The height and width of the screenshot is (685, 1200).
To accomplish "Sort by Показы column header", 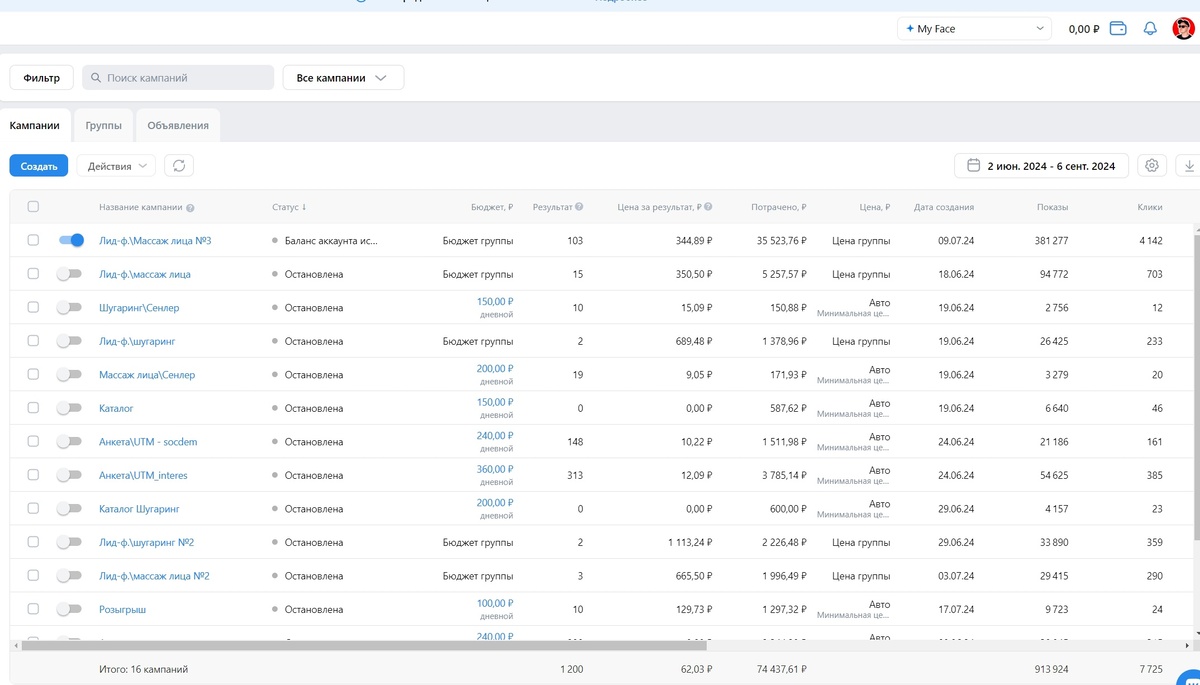I will (1052, 207).
